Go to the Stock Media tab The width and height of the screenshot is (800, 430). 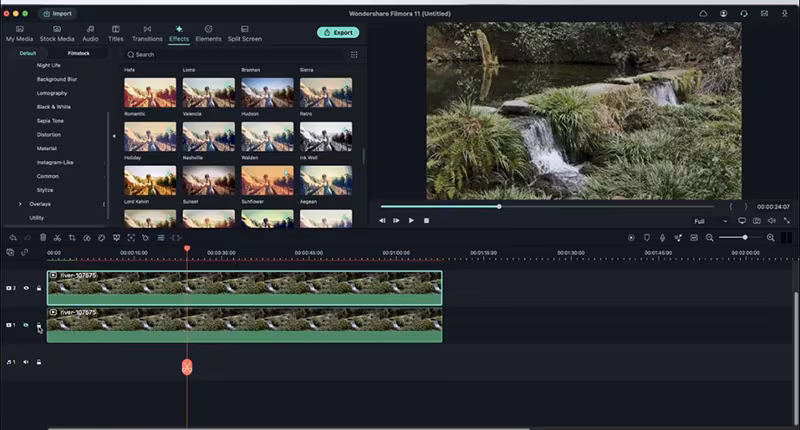[x=57, y=34]
